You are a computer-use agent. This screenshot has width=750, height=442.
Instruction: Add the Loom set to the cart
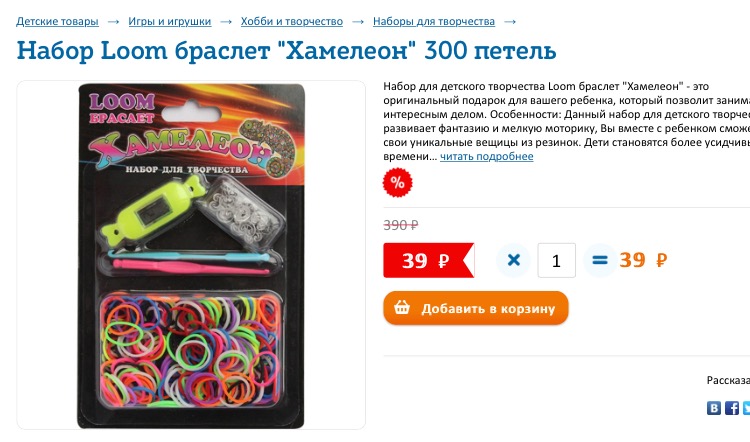pyautogui.click(x=476, y=308)
